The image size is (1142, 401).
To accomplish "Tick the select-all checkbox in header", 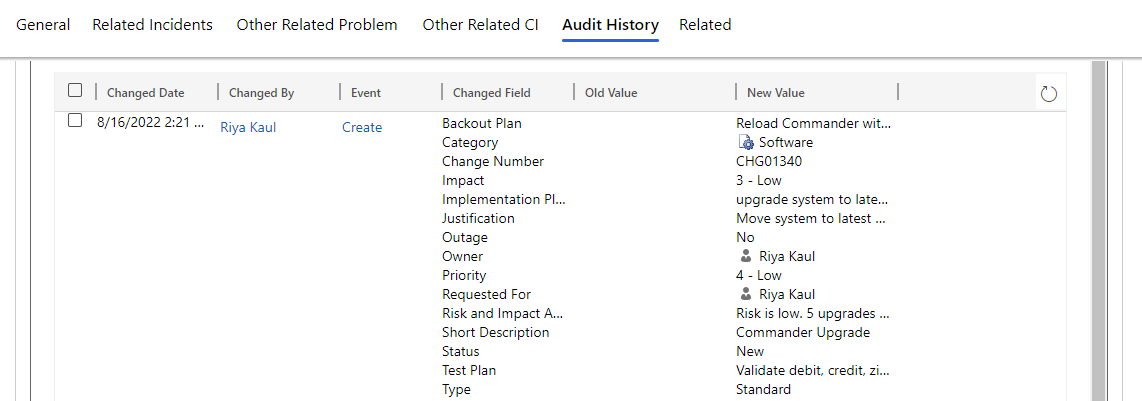I will coord(75,90).
